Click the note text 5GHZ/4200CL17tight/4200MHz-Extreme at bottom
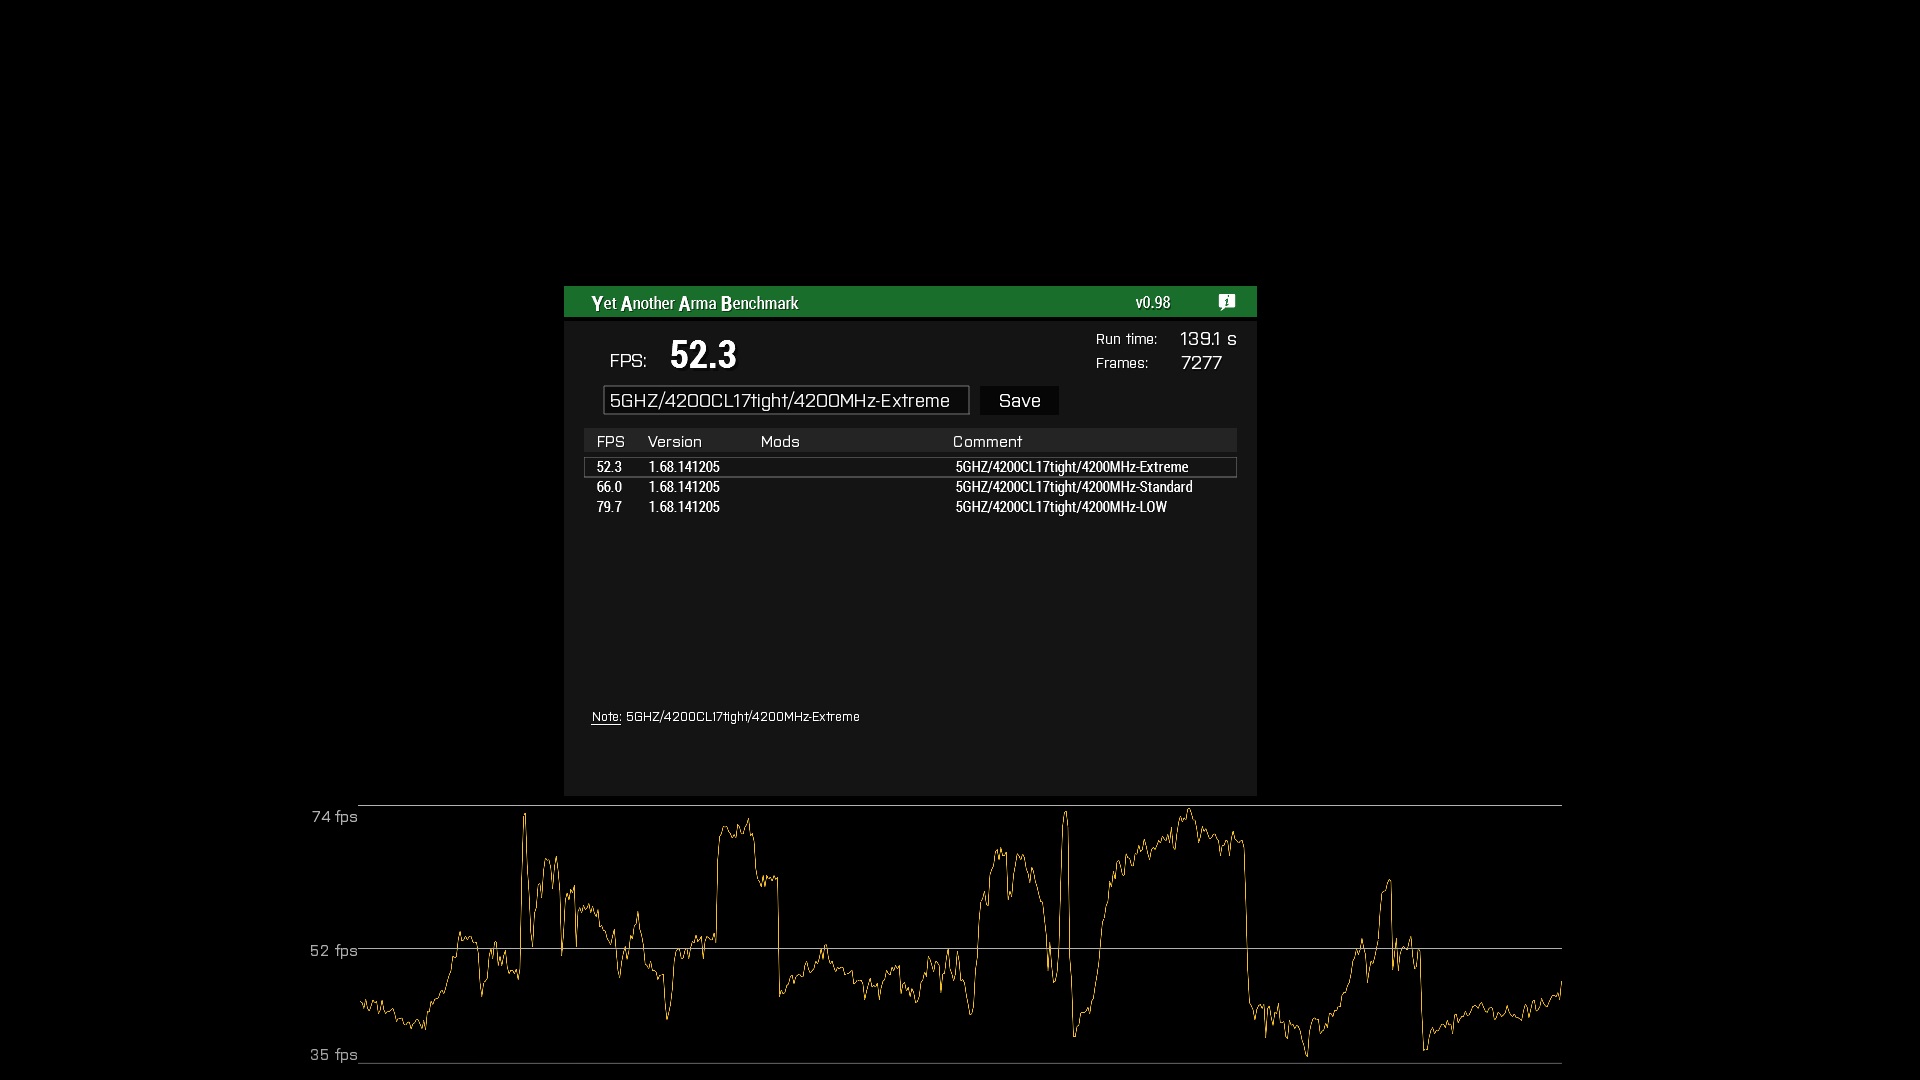1920x1080 pixels. 742,717
